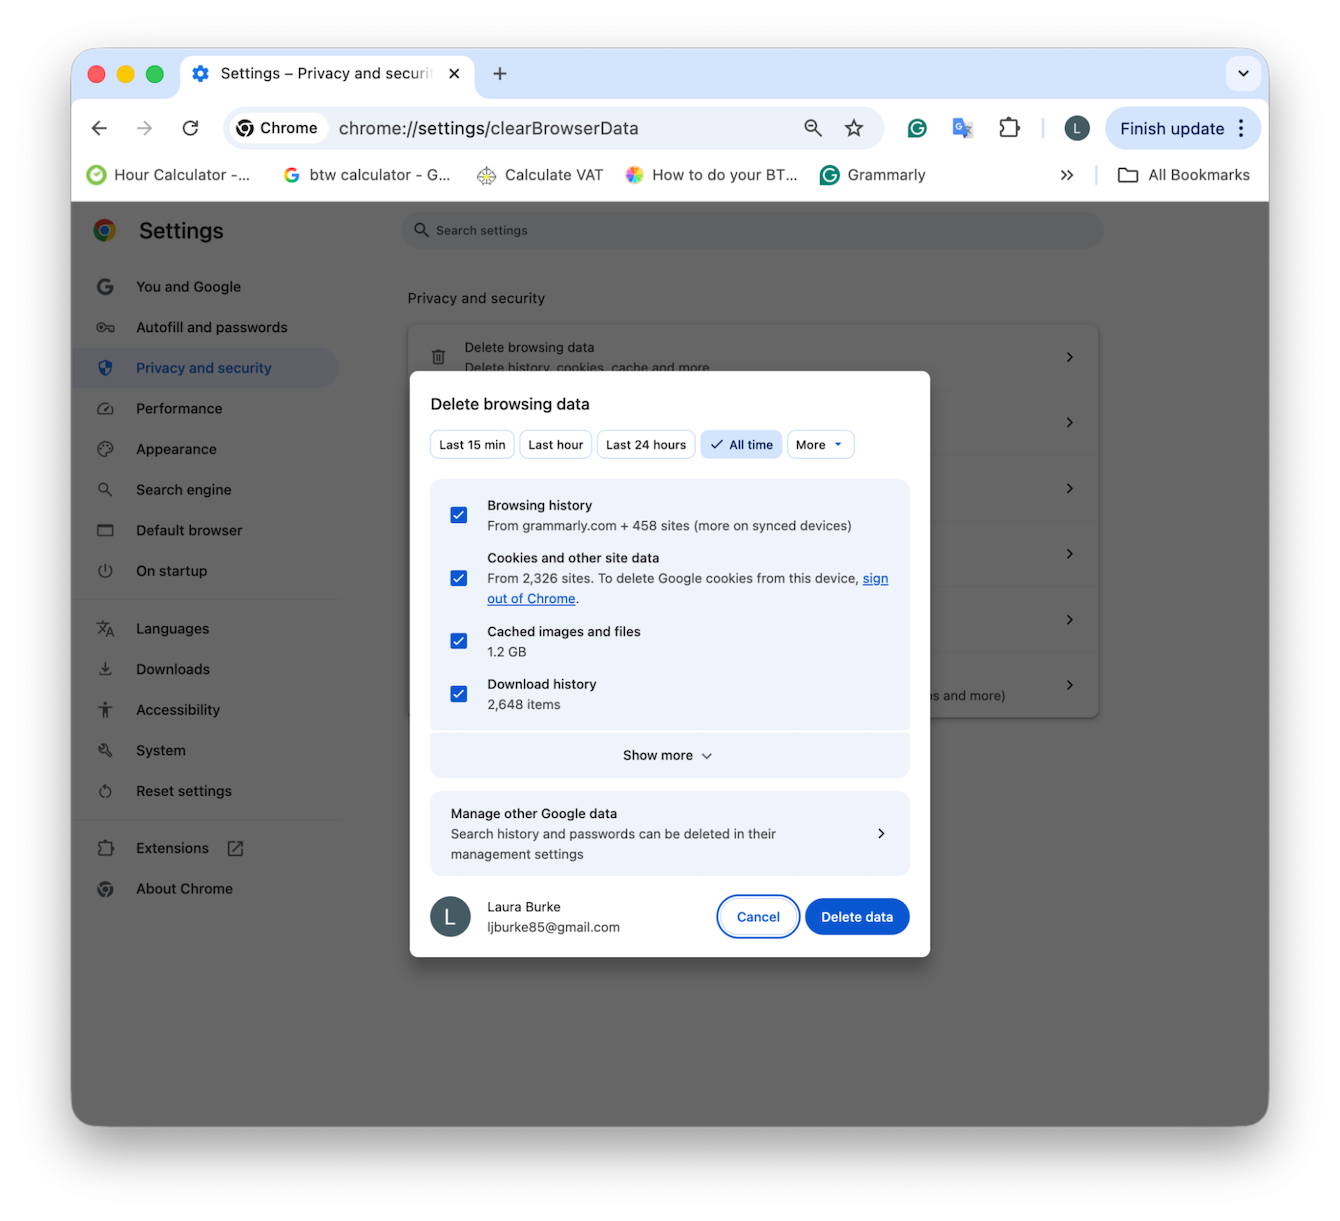Viewport: 1340px width, 1221px height.
Task: Open the Settings gear icon next to the tab title
Action: 200,73
